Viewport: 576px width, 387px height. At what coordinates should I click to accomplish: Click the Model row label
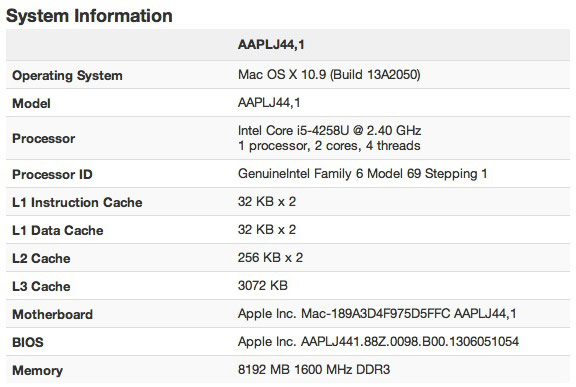pyautogui.click(x=31, y=104)
